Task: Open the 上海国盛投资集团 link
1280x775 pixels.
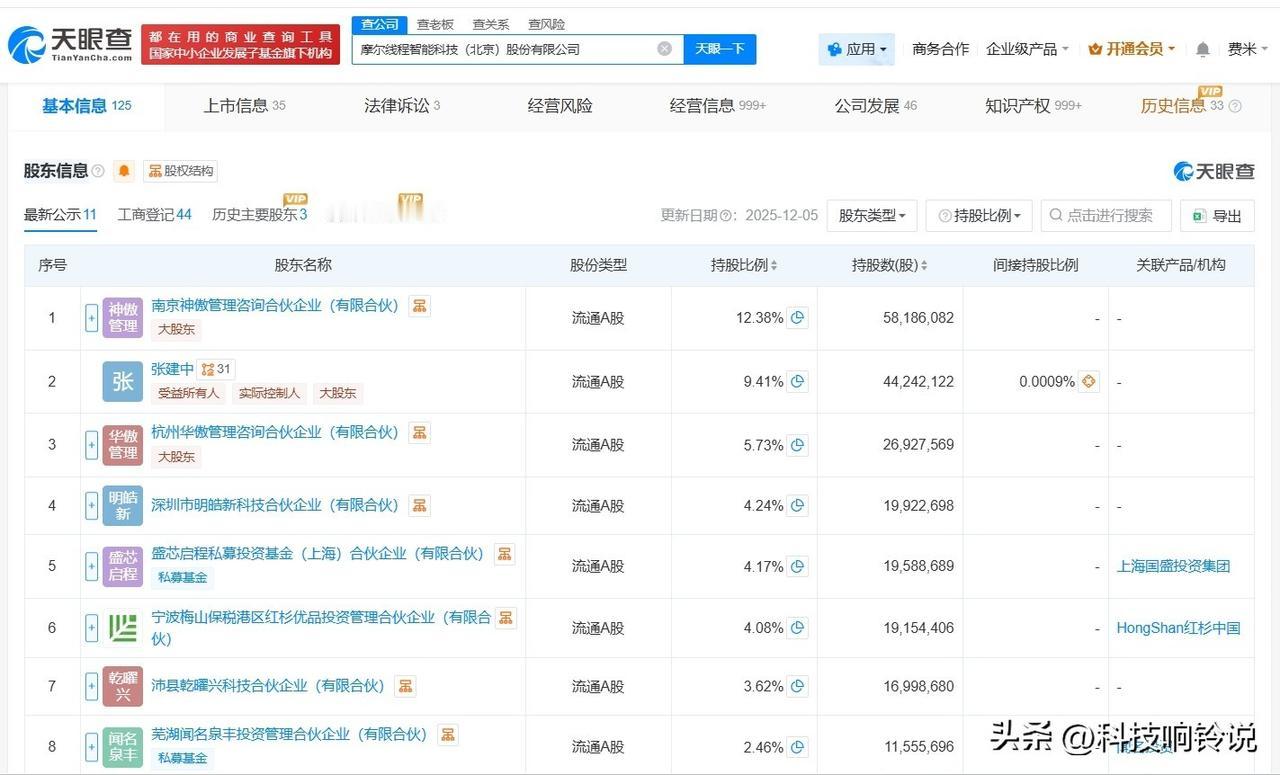Action: pyautogui.click(x=1173, y=566)
